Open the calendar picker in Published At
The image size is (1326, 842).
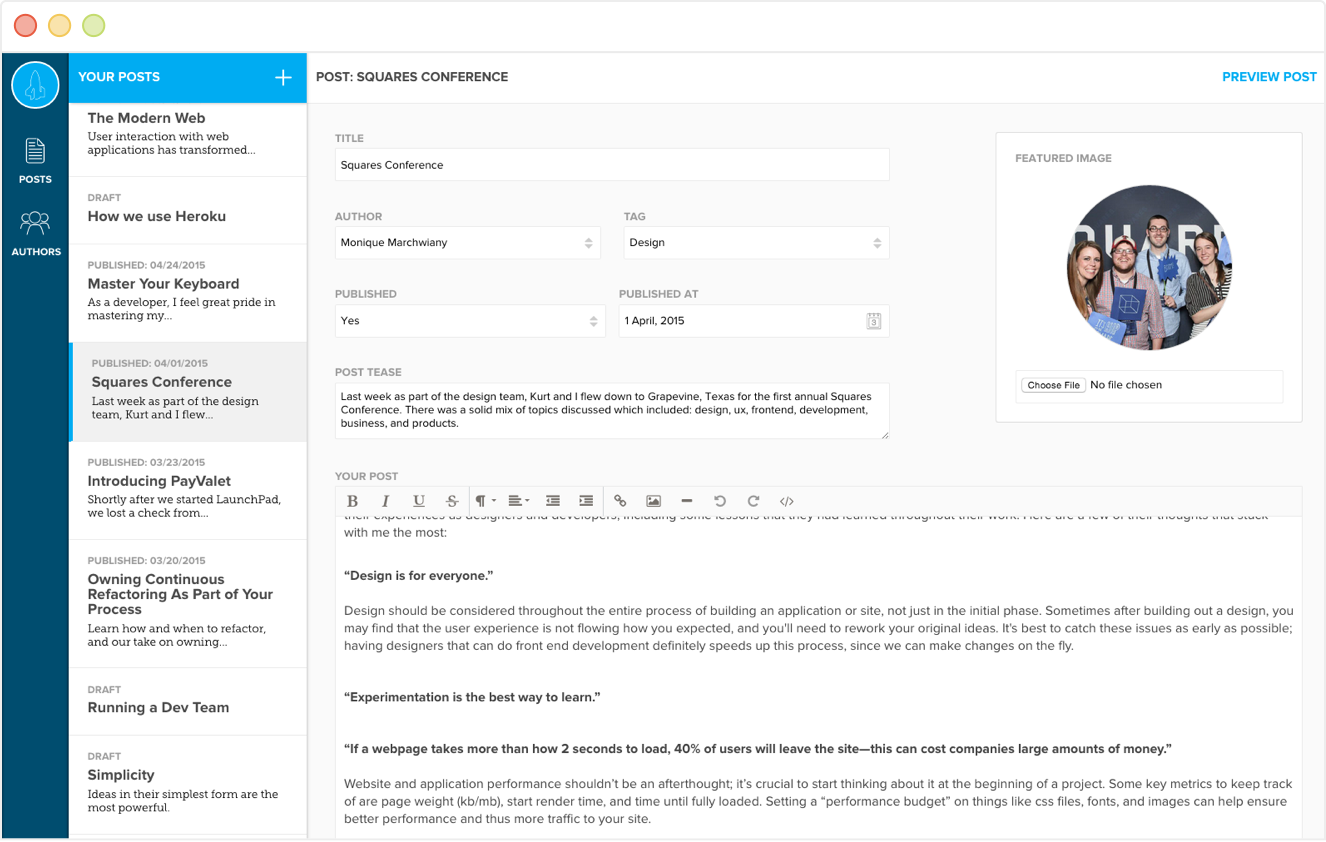pyautogui.click(x=873, y=321)
